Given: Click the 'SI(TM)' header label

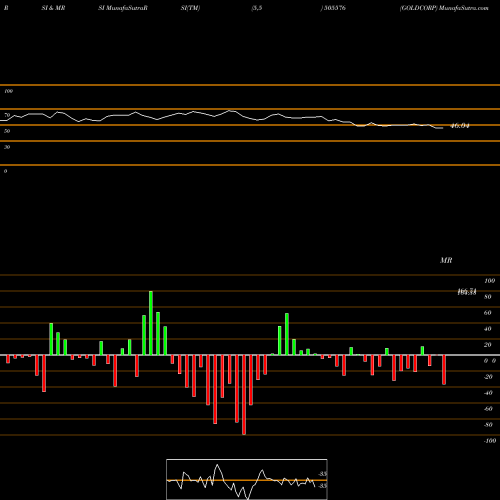Looking at the screenshot, I should pyautogui.click(x=190, y=8).
